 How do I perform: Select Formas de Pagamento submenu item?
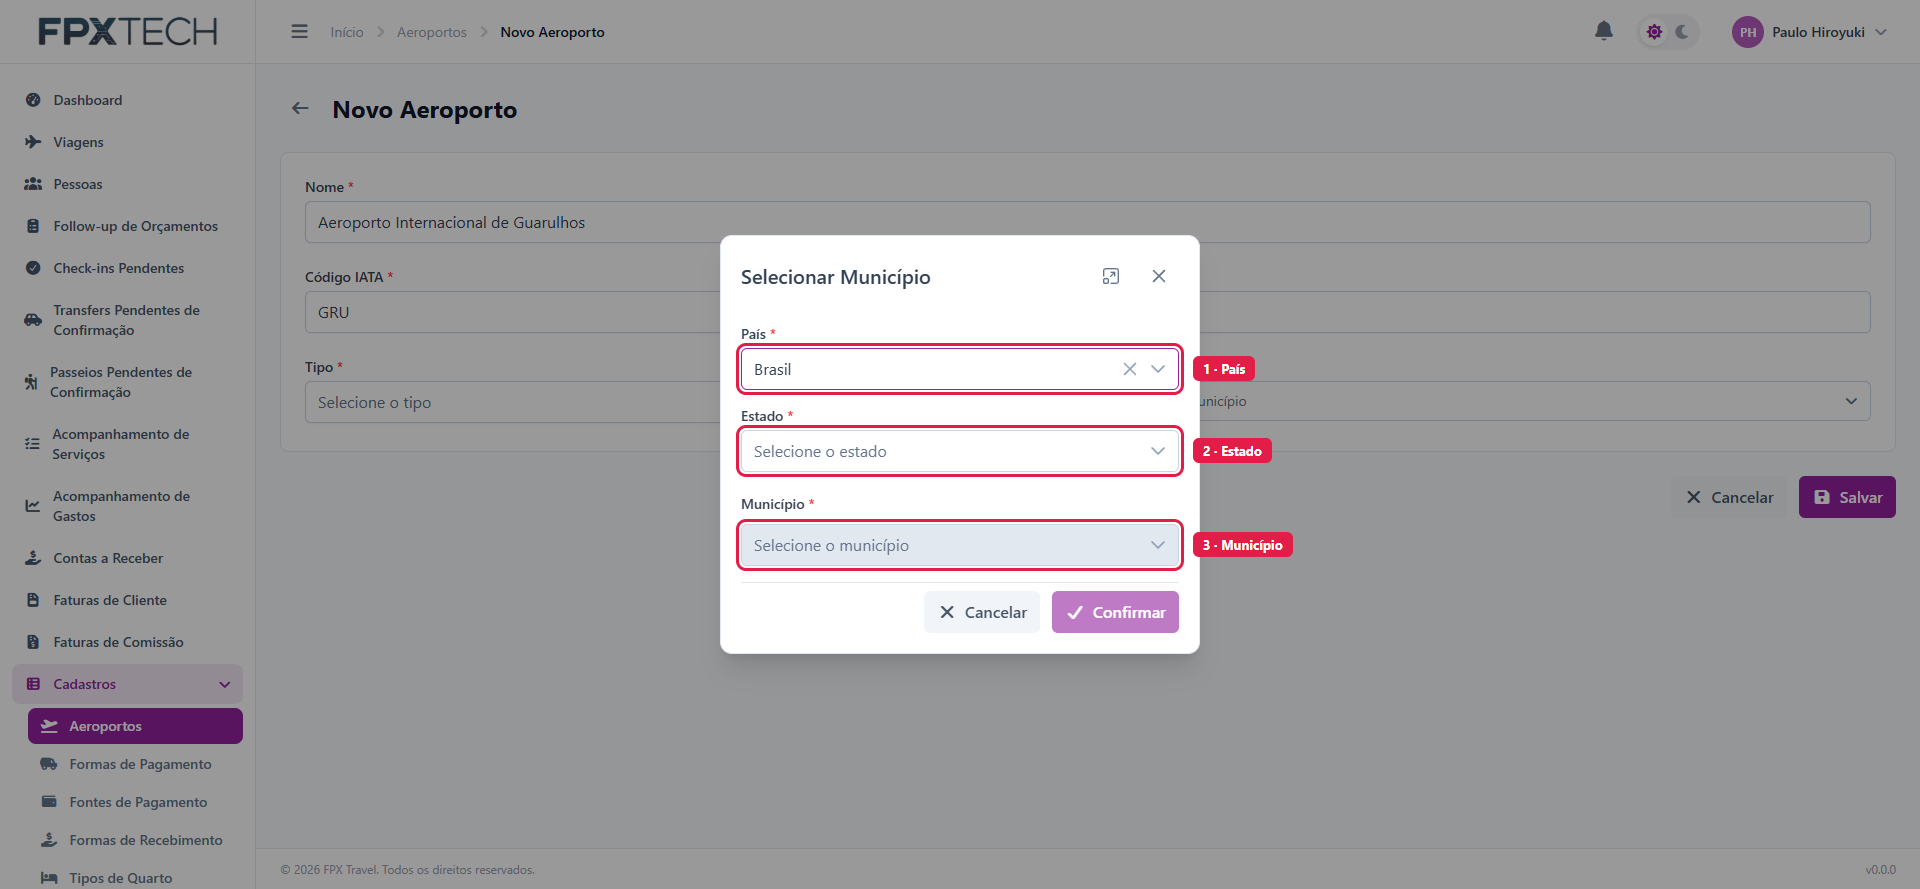click(135, 764)
